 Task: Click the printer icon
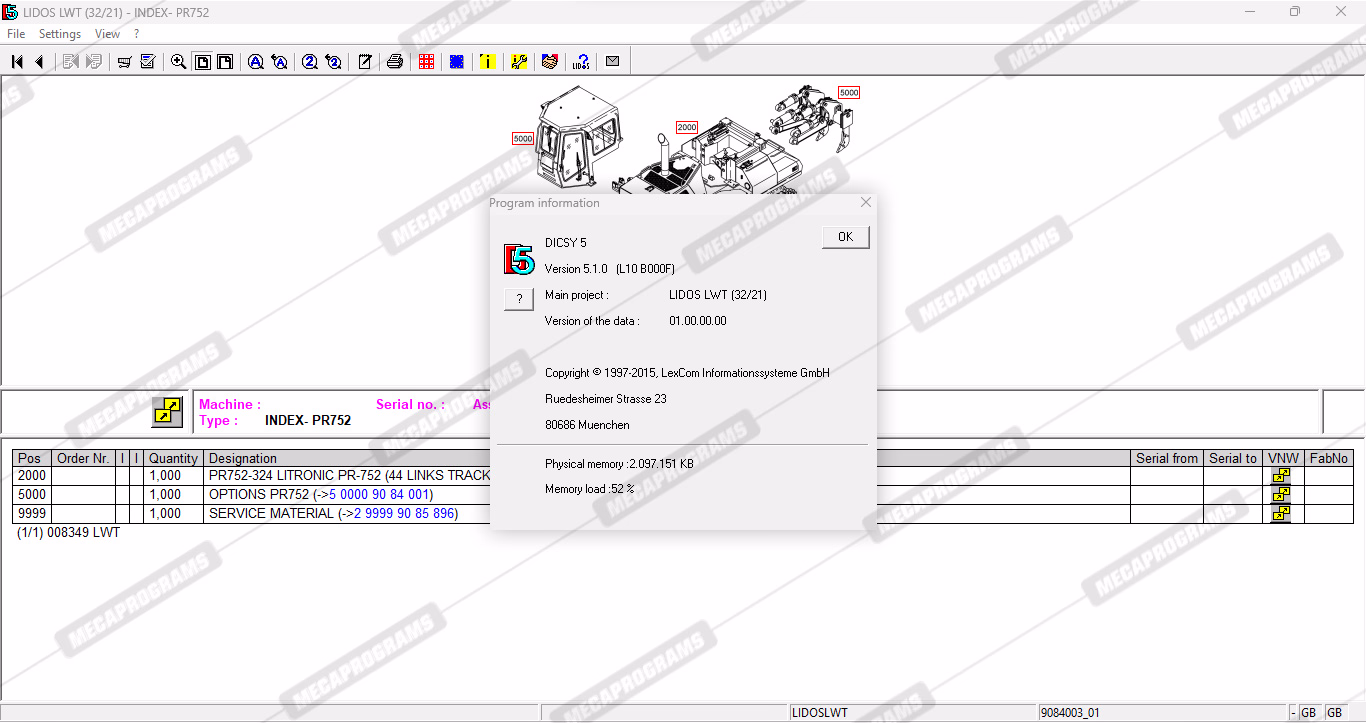coord(395,62)
